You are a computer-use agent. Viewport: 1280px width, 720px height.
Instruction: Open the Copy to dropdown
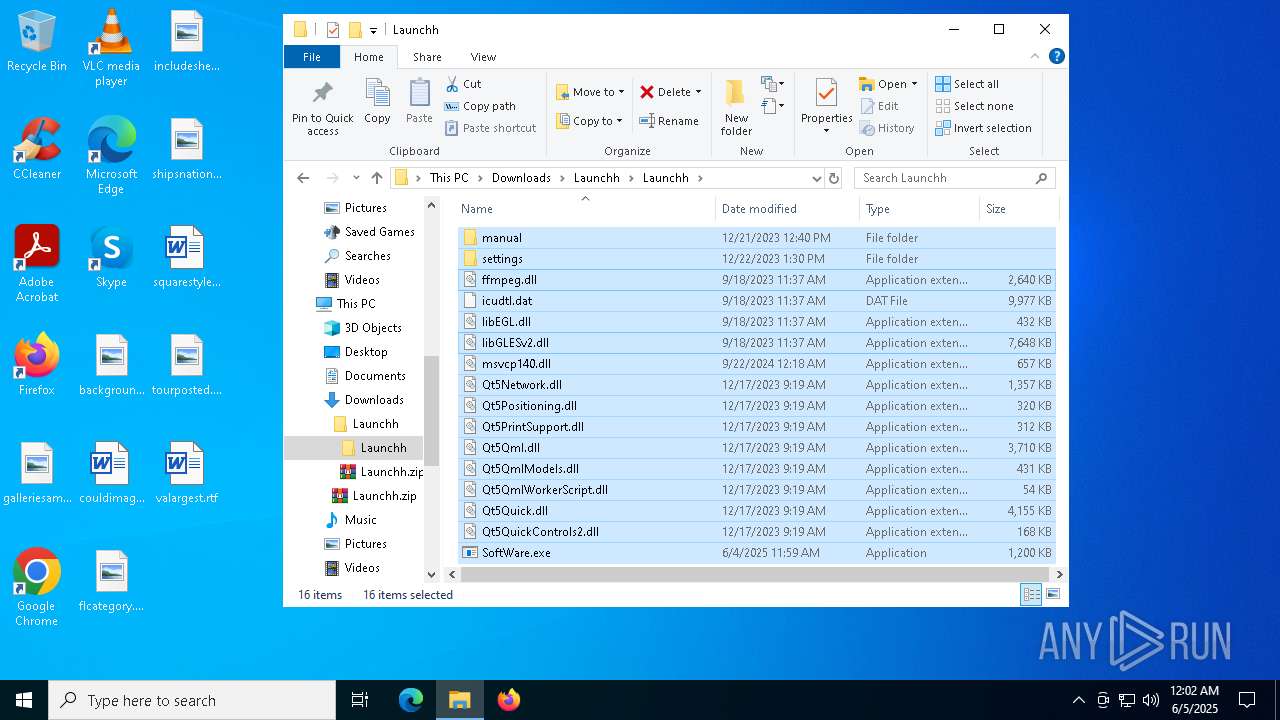pos(590,121)
